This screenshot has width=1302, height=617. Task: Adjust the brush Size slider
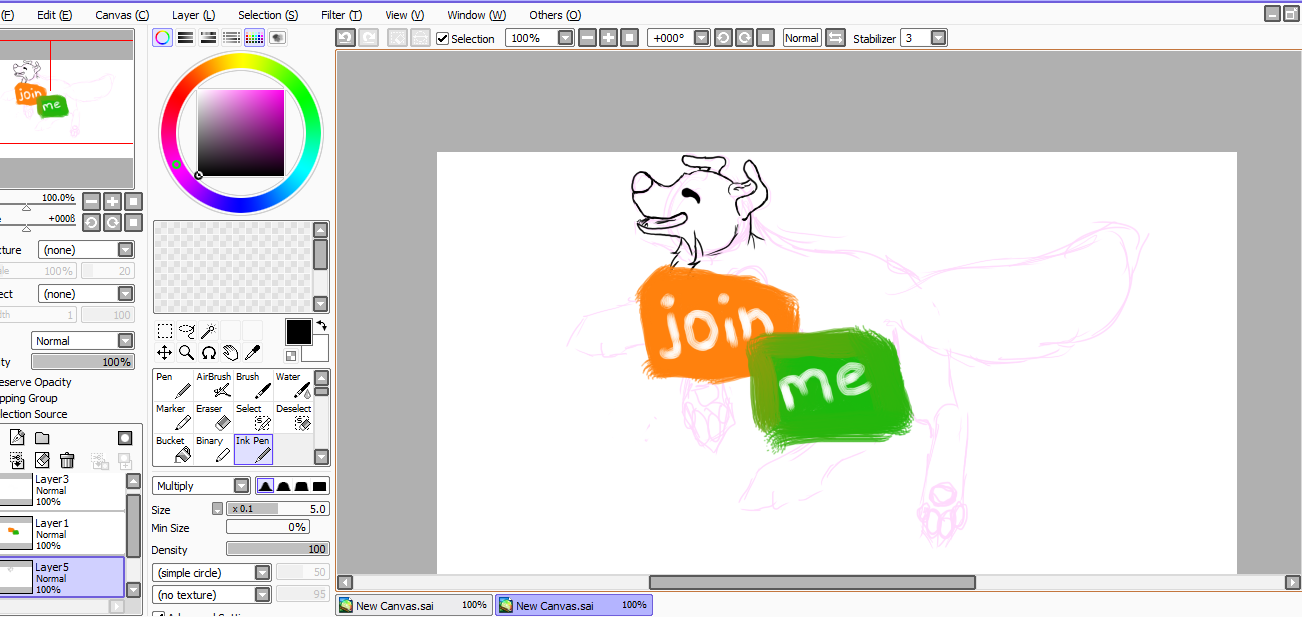(278, 509)
